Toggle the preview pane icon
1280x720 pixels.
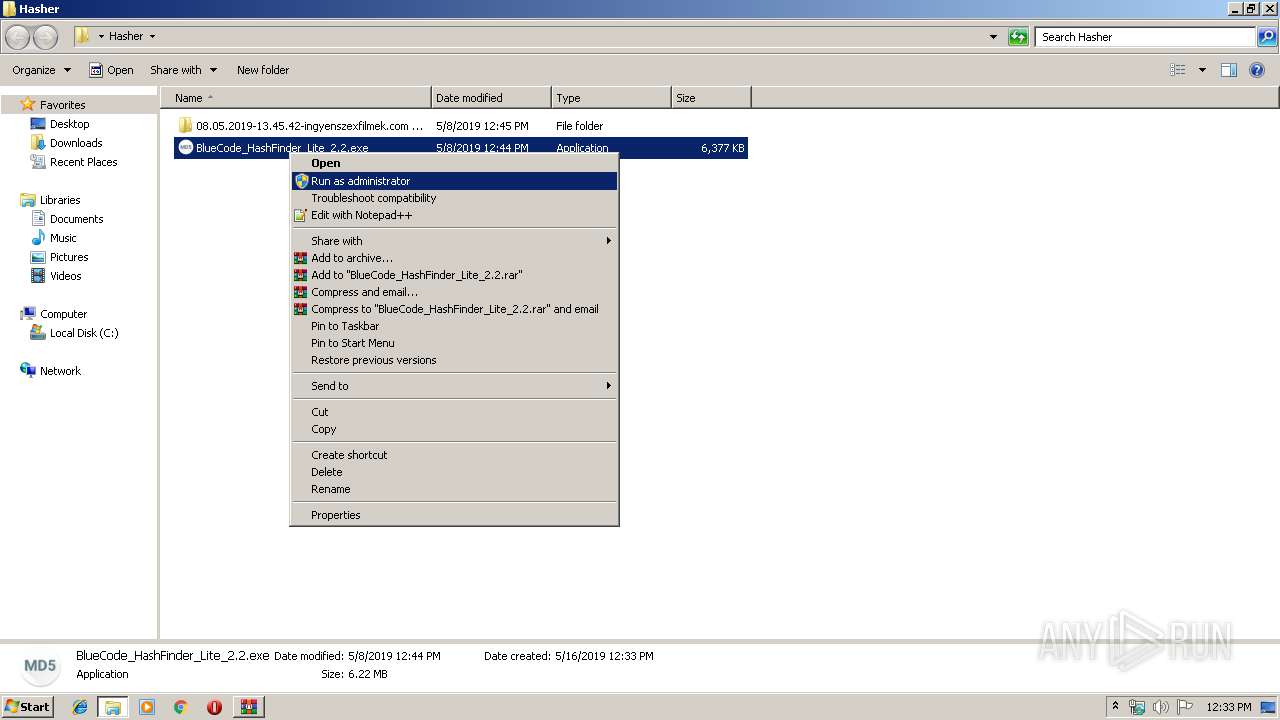click(1229, 70)
